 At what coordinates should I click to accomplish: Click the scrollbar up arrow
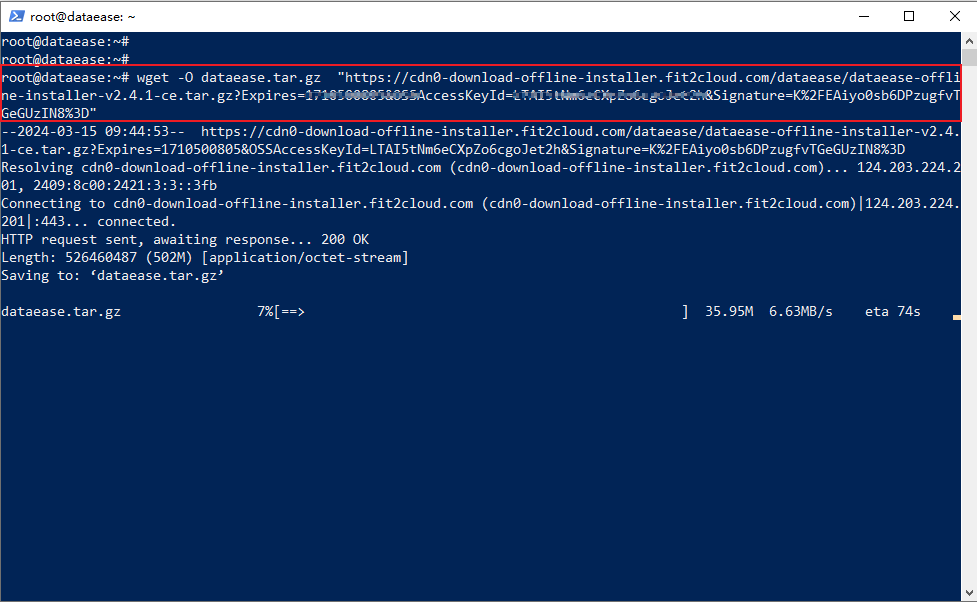point(969,40)
